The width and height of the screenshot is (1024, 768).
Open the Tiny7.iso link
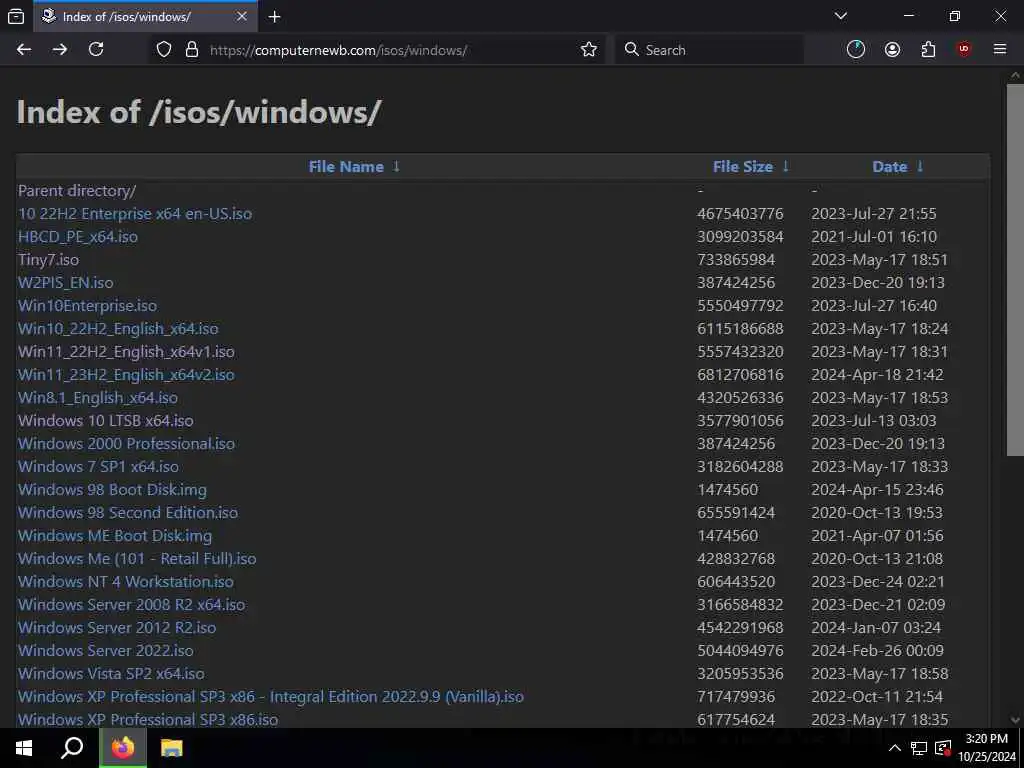pyautogui.click(x=48, y=259)
